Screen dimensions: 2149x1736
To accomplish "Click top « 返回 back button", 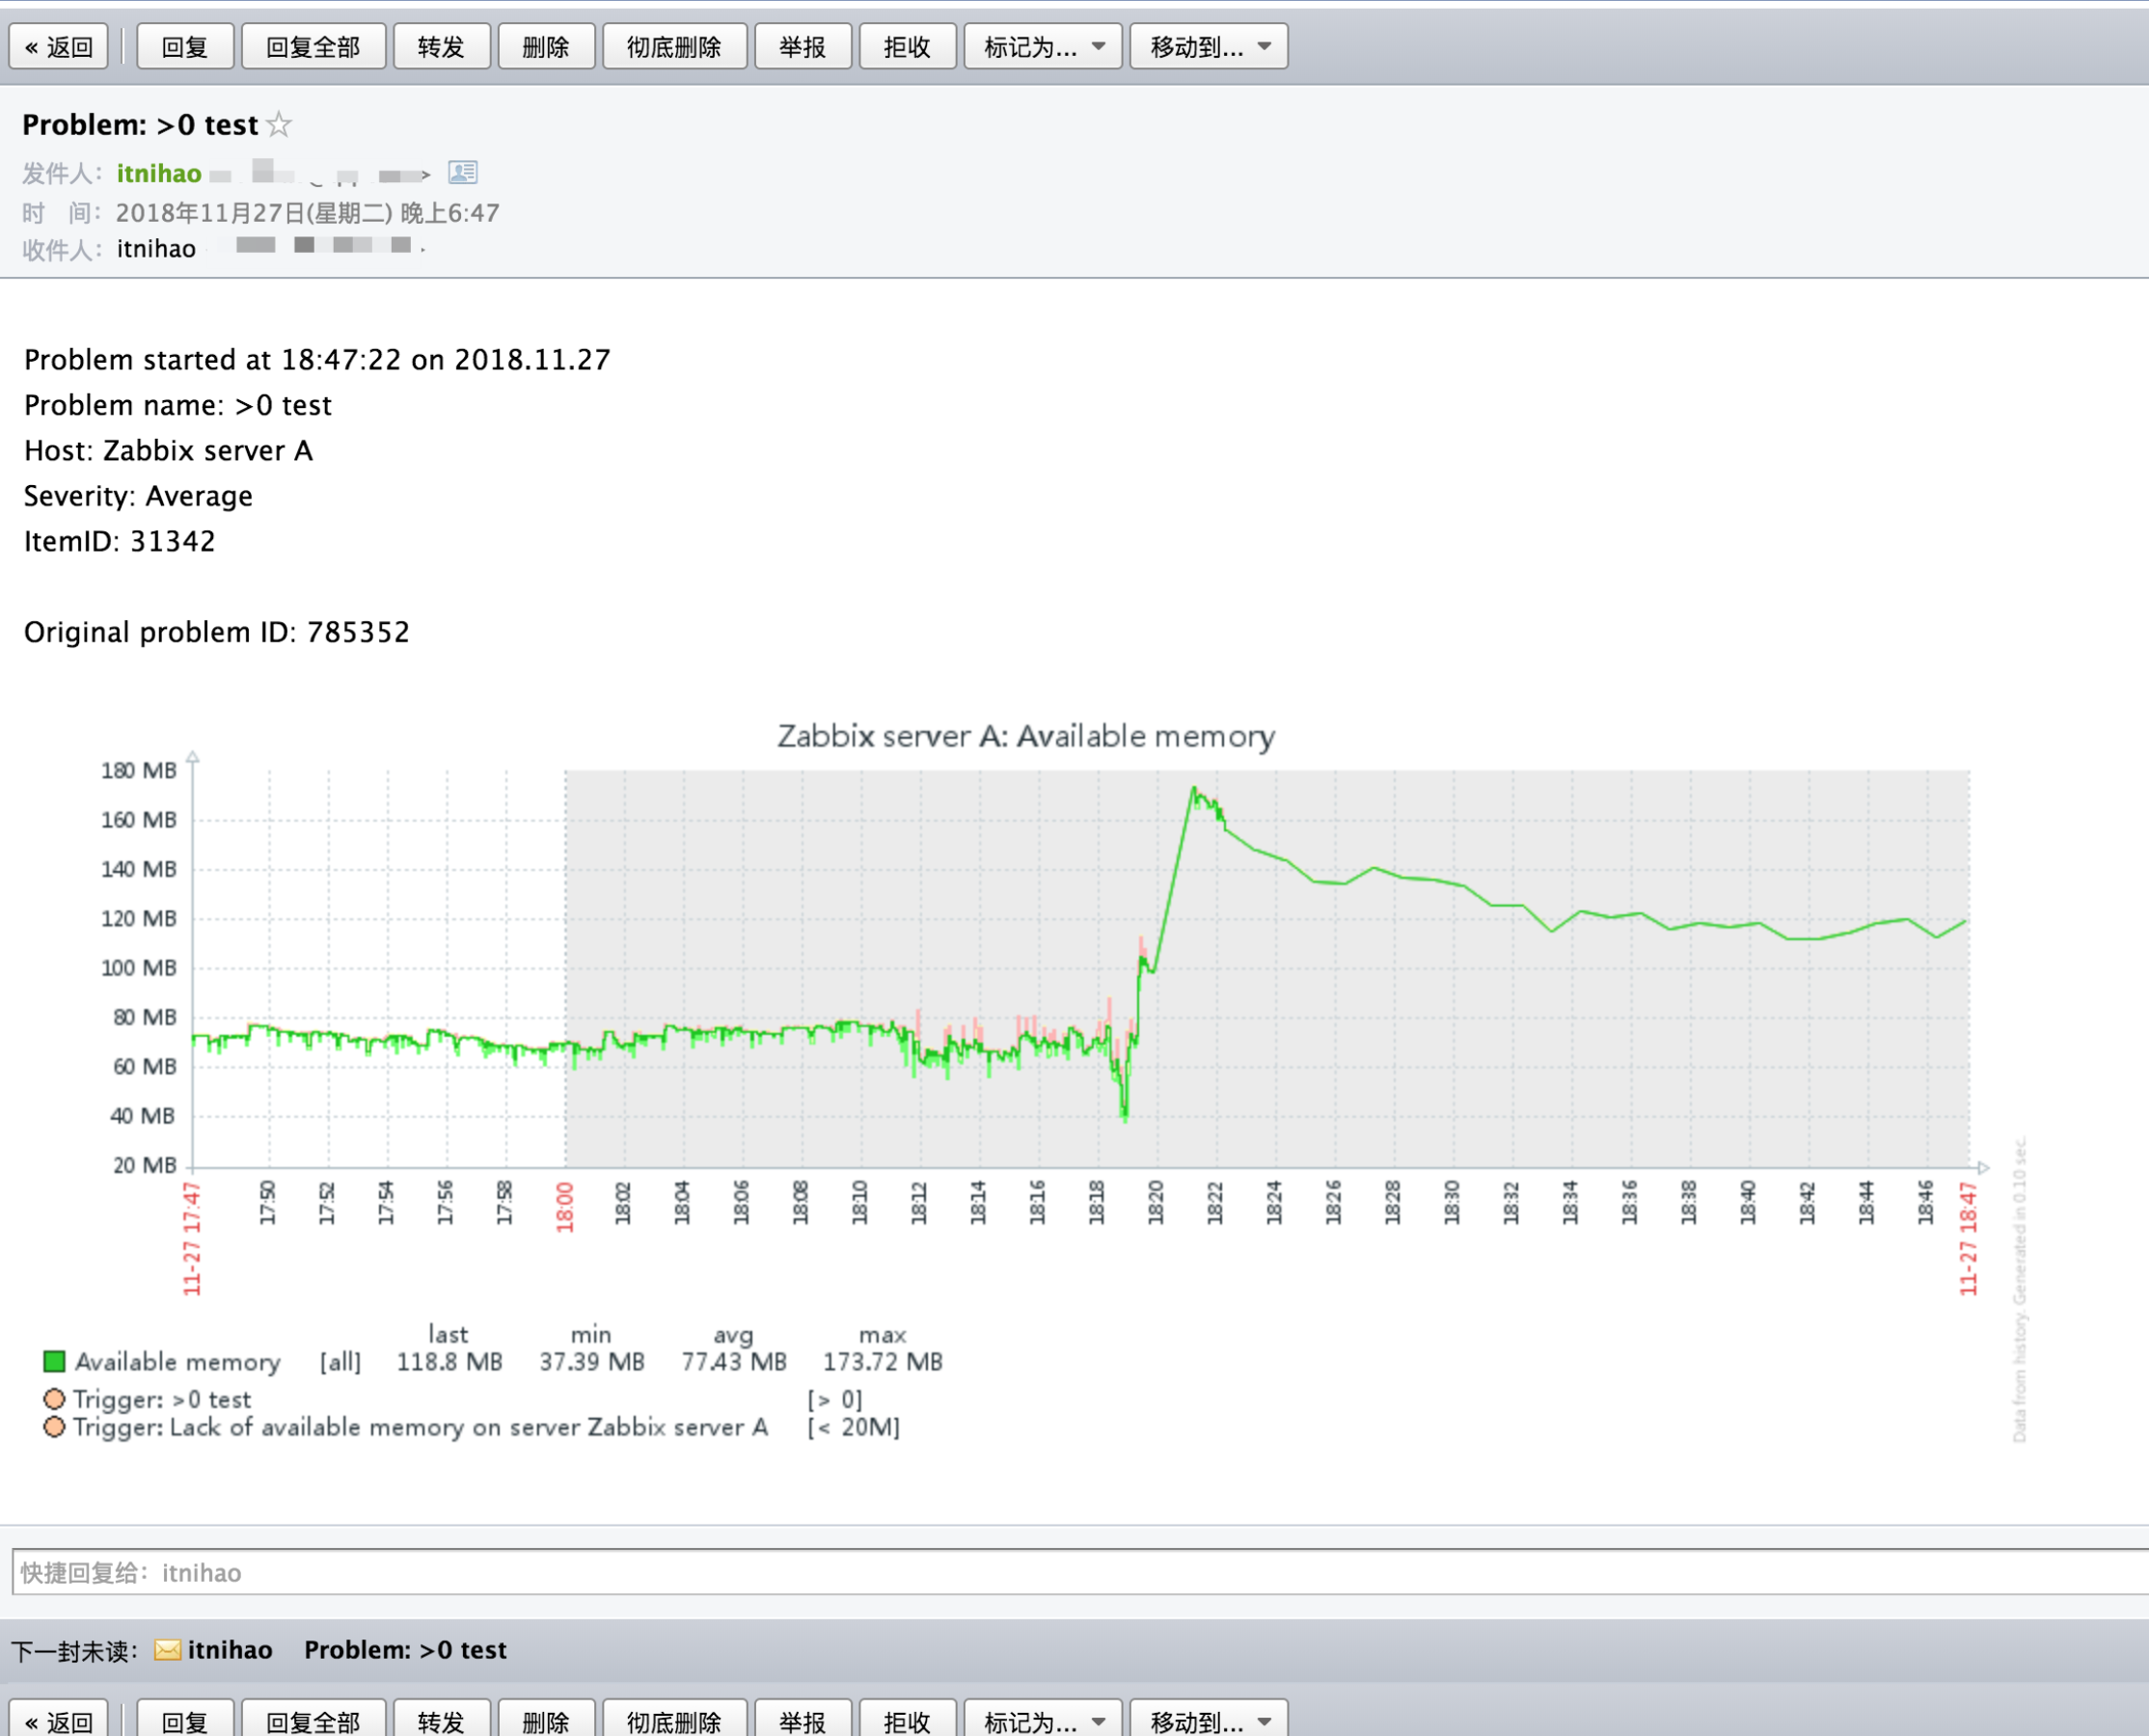I will coord(59,47).
